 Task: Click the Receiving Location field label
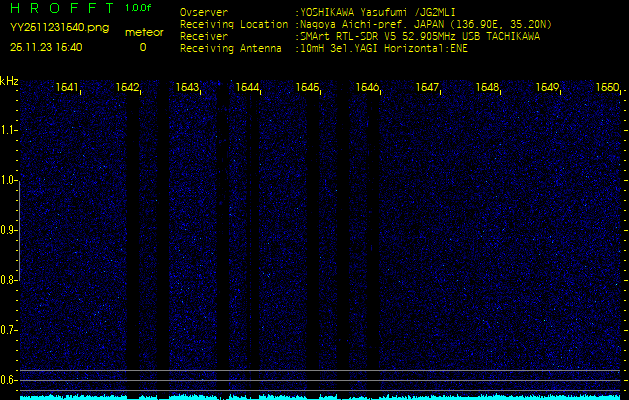click(x=234, y=24)
